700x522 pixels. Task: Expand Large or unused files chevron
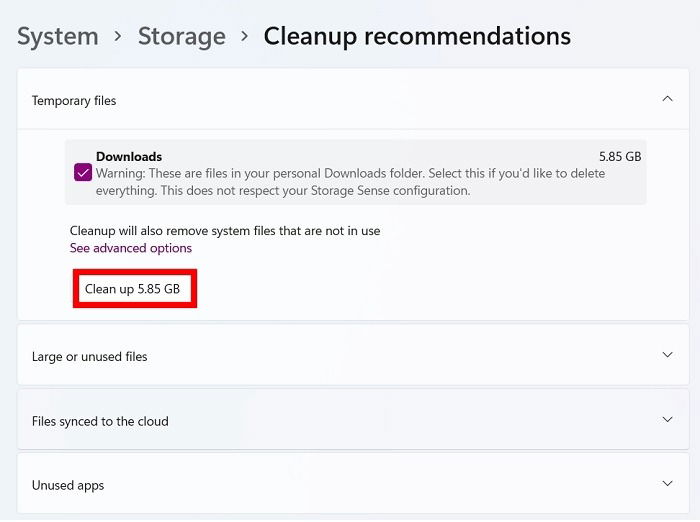667,355
